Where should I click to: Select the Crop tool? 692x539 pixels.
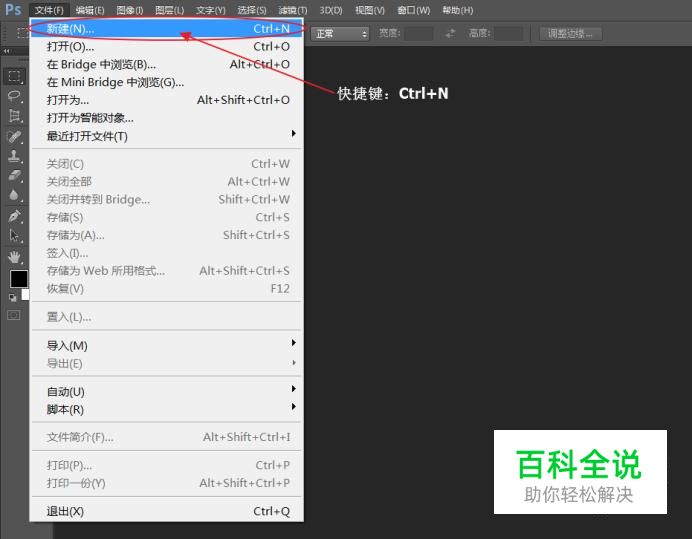tap(14, 116)
